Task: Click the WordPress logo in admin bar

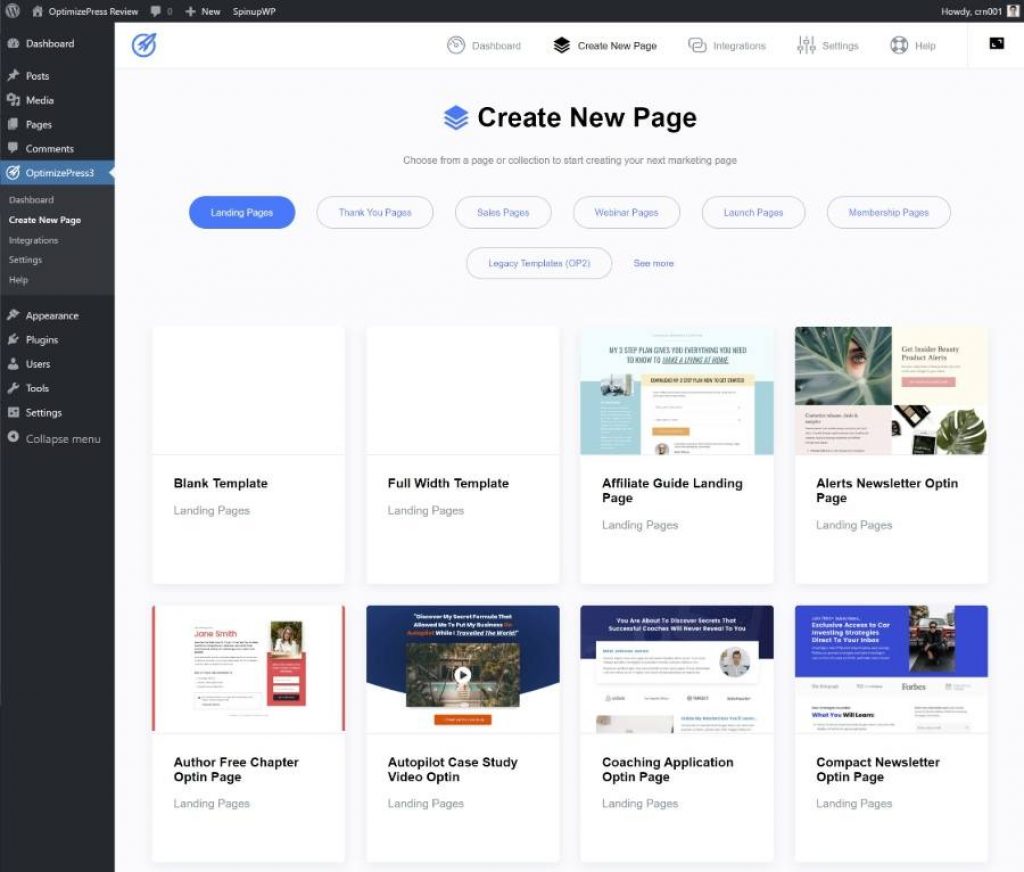Action: [13, 12]
